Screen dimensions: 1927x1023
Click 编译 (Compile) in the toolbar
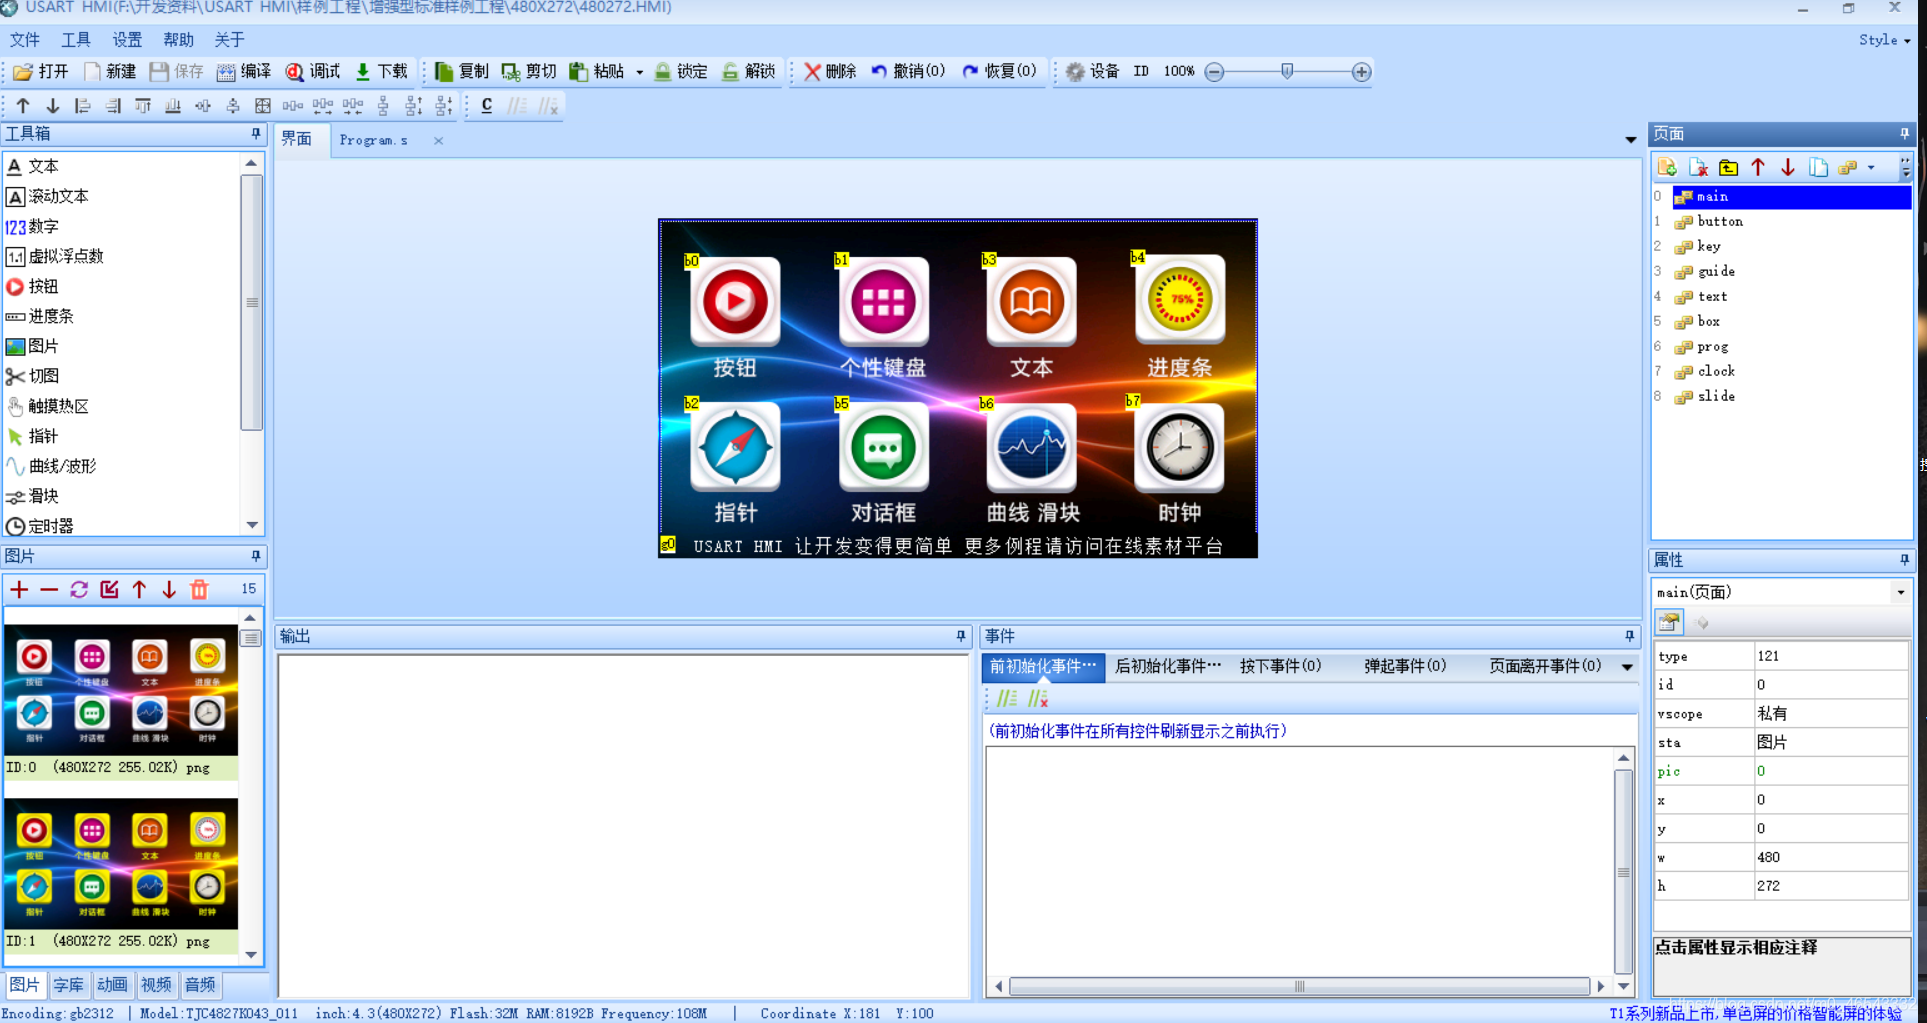(244, 71)
